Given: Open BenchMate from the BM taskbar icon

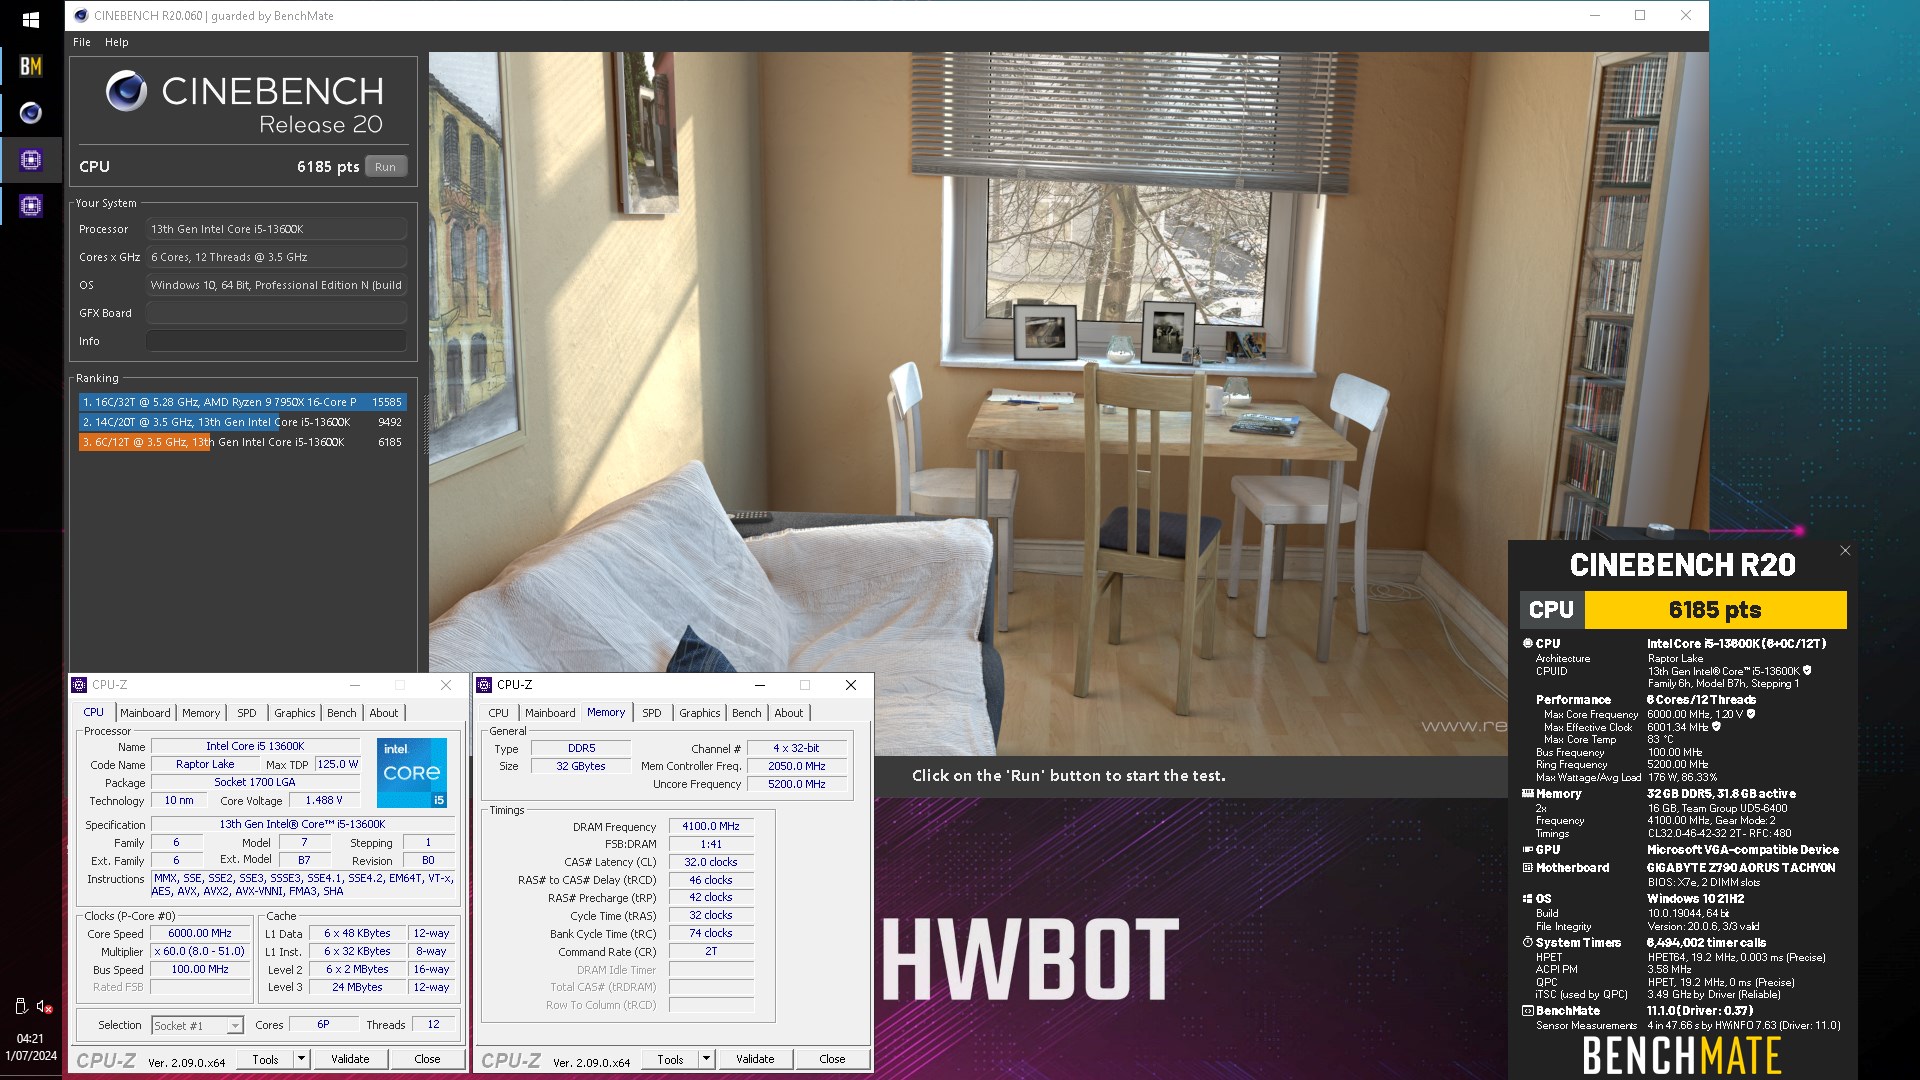Looking at the screenshot, I should (31, 66).
